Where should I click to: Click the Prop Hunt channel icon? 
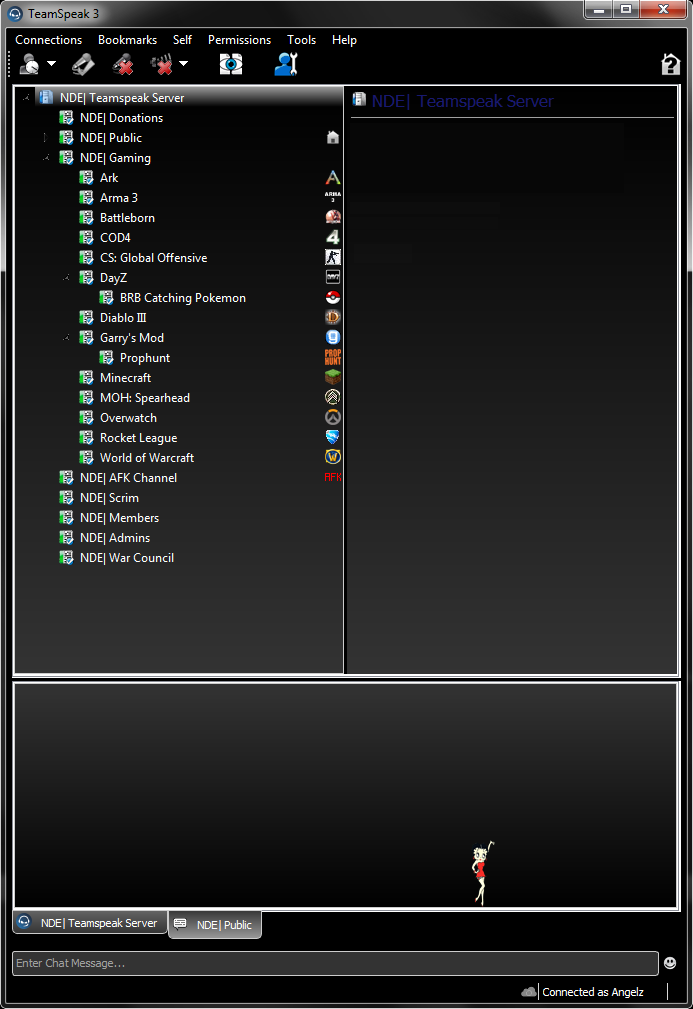333,357
